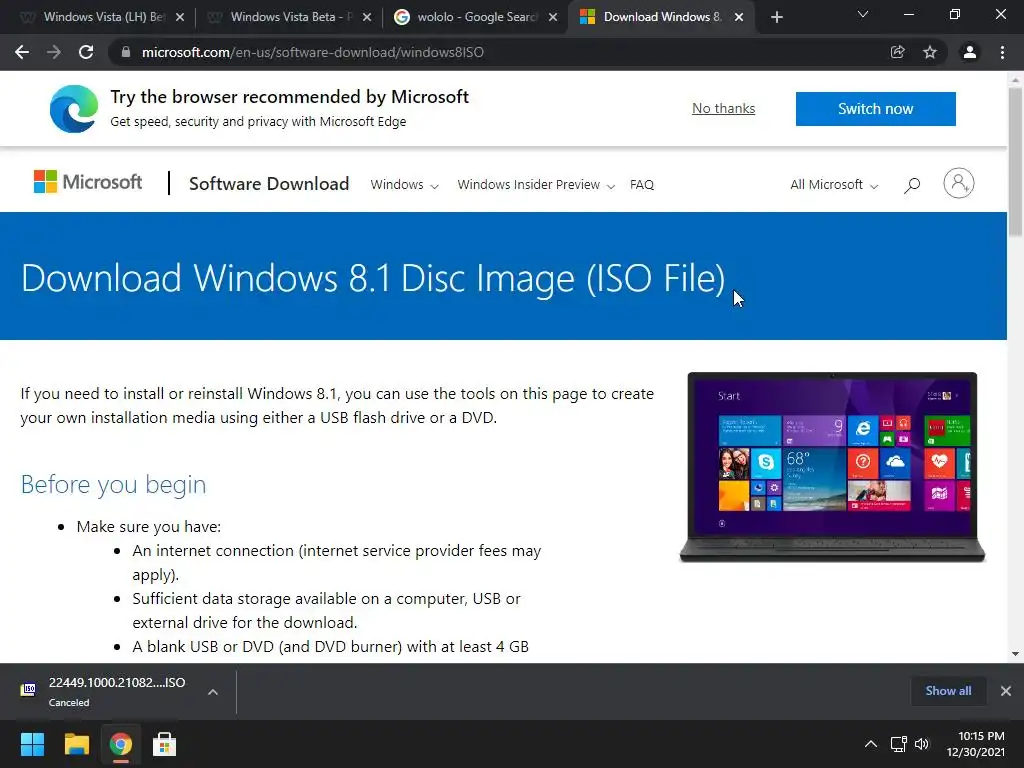The image size is (1024, 768).
Task: Click the ISO file icon in downloads
Action: point(28,690)
